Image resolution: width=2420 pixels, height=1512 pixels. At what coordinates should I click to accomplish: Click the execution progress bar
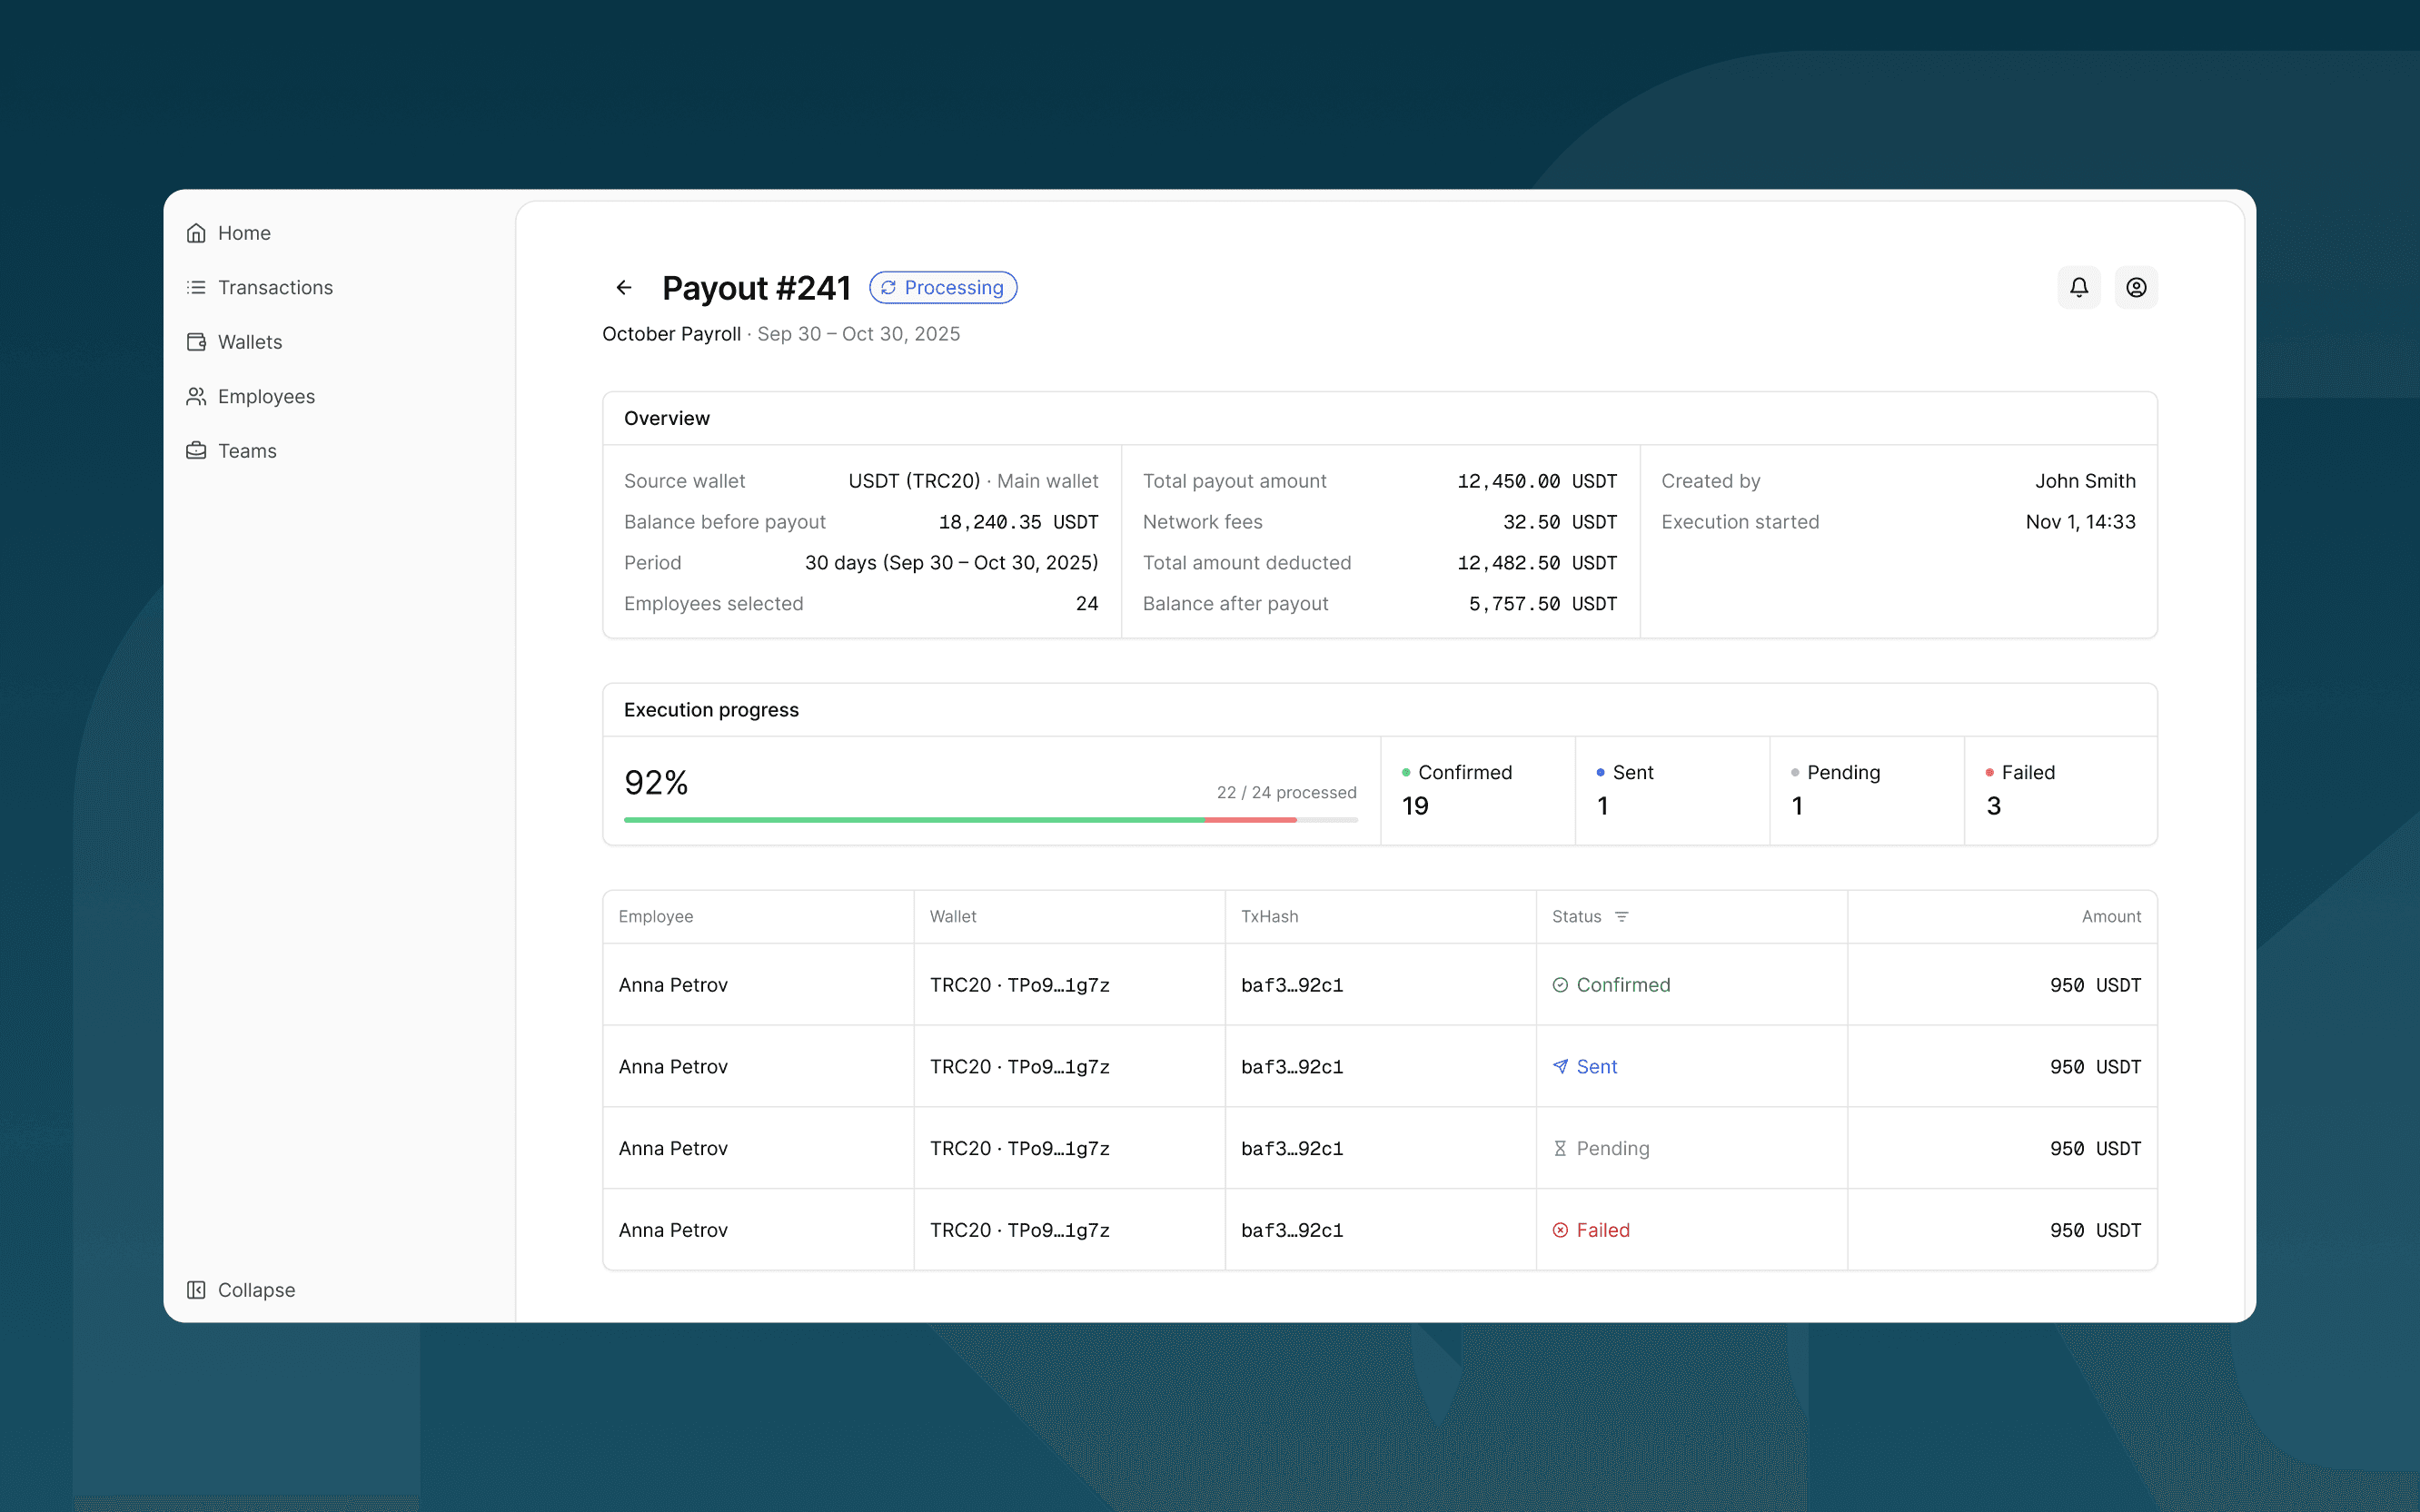(x=990, y=820)
